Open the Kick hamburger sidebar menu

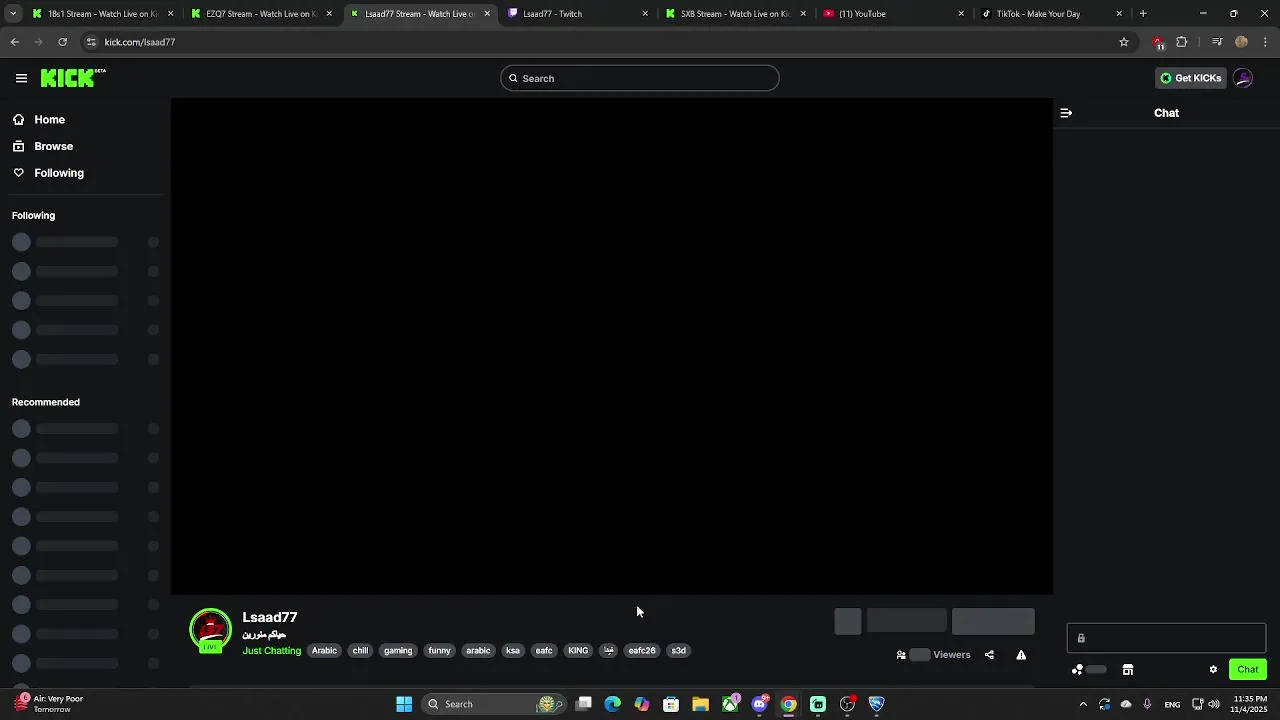coord(21,78)
